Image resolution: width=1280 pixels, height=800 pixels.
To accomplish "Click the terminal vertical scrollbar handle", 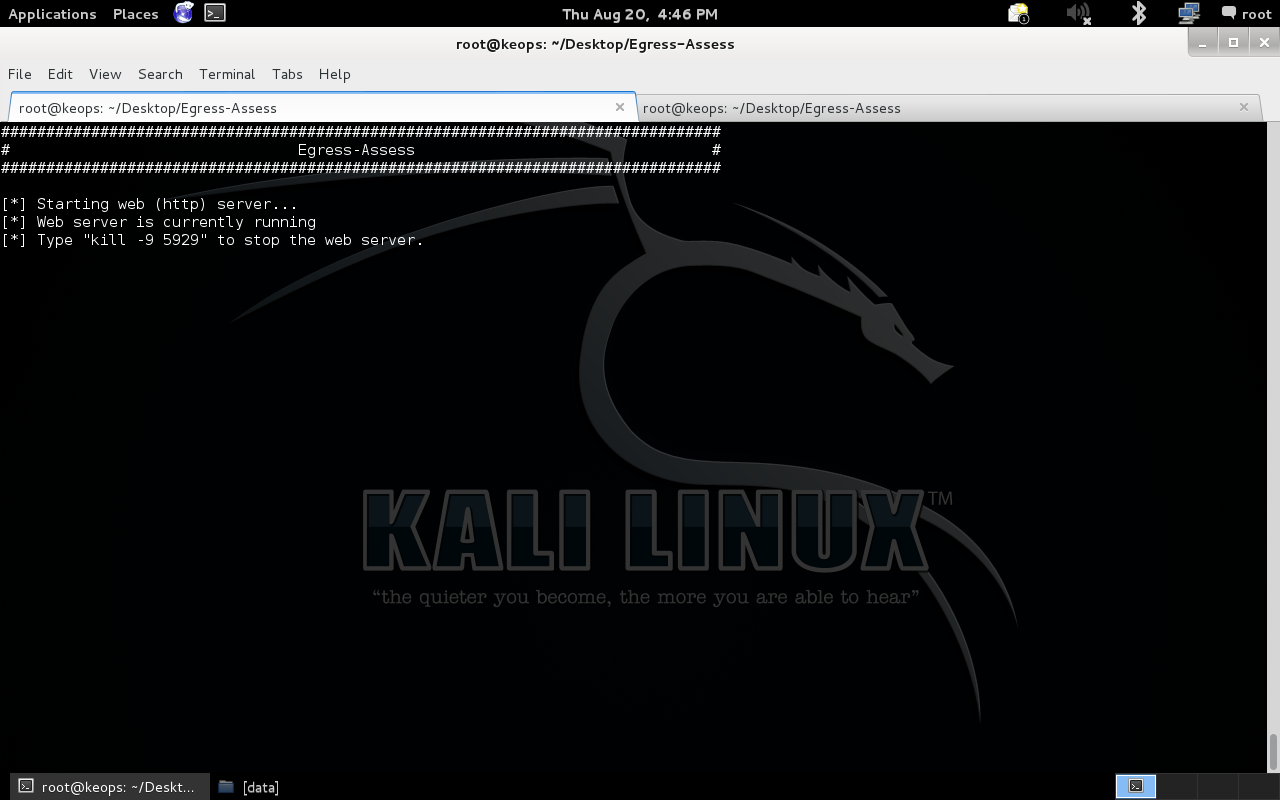I will (1273, 752).
